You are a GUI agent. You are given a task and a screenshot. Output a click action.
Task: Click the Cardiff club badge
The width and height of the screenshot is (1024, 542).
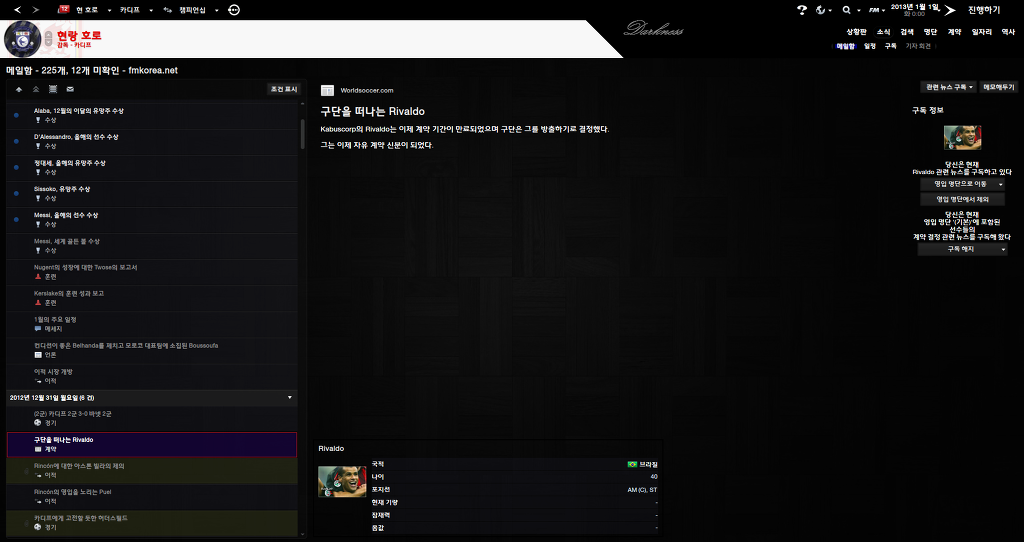[x=22, y=39]
